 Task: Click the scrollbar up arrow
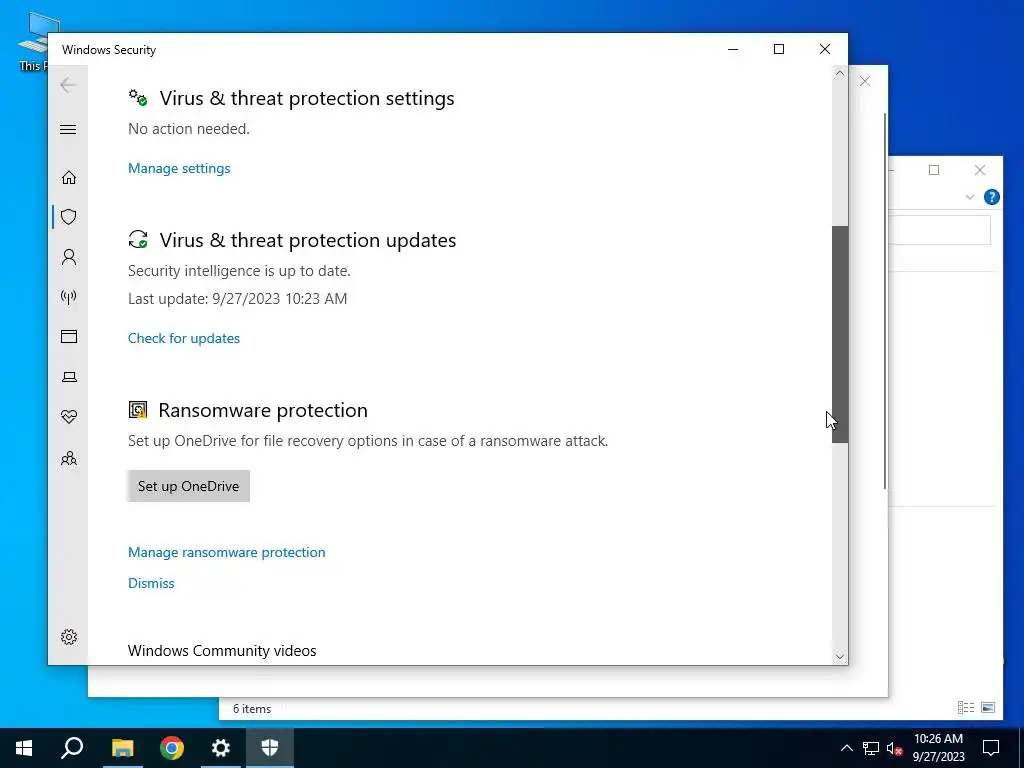[840, 74]
